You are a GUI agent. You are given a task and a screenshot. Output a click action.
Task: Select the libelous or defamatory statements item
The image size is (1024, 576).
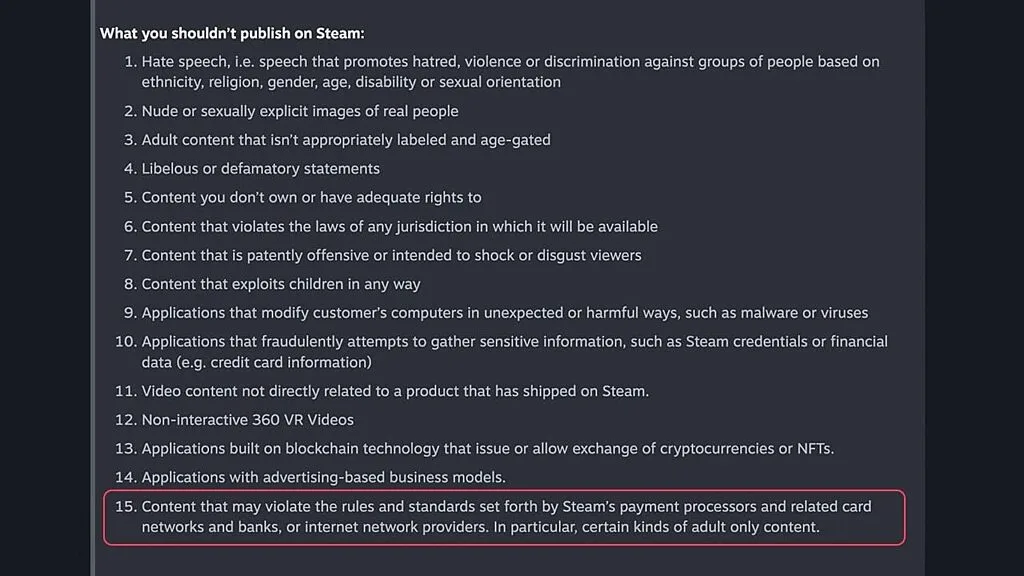point(260,169)
